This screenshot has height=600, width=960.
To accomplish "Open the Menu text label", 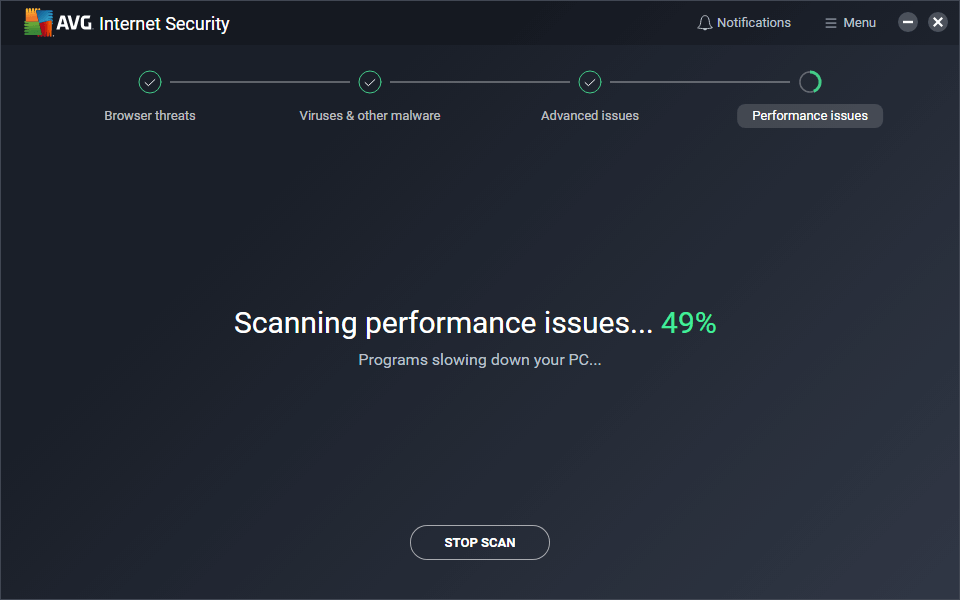I will click(x=859, y=23).
